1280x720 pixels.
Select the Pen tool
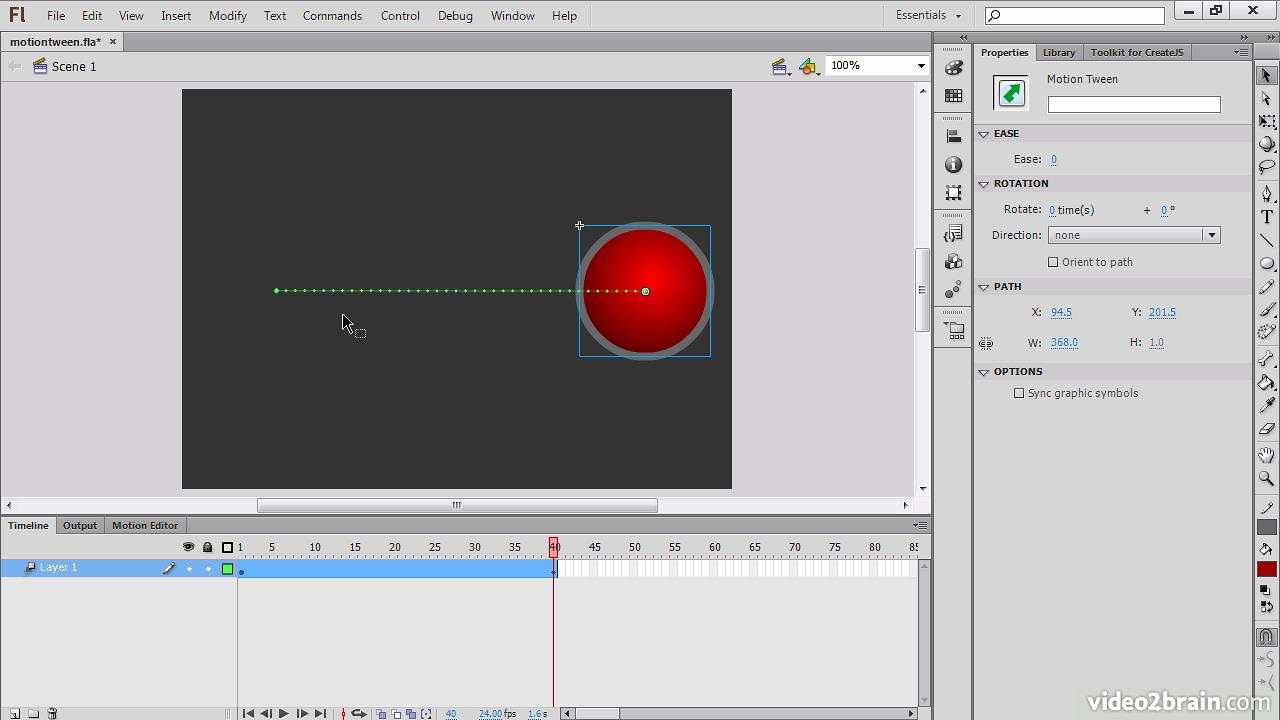[1266, 193]
